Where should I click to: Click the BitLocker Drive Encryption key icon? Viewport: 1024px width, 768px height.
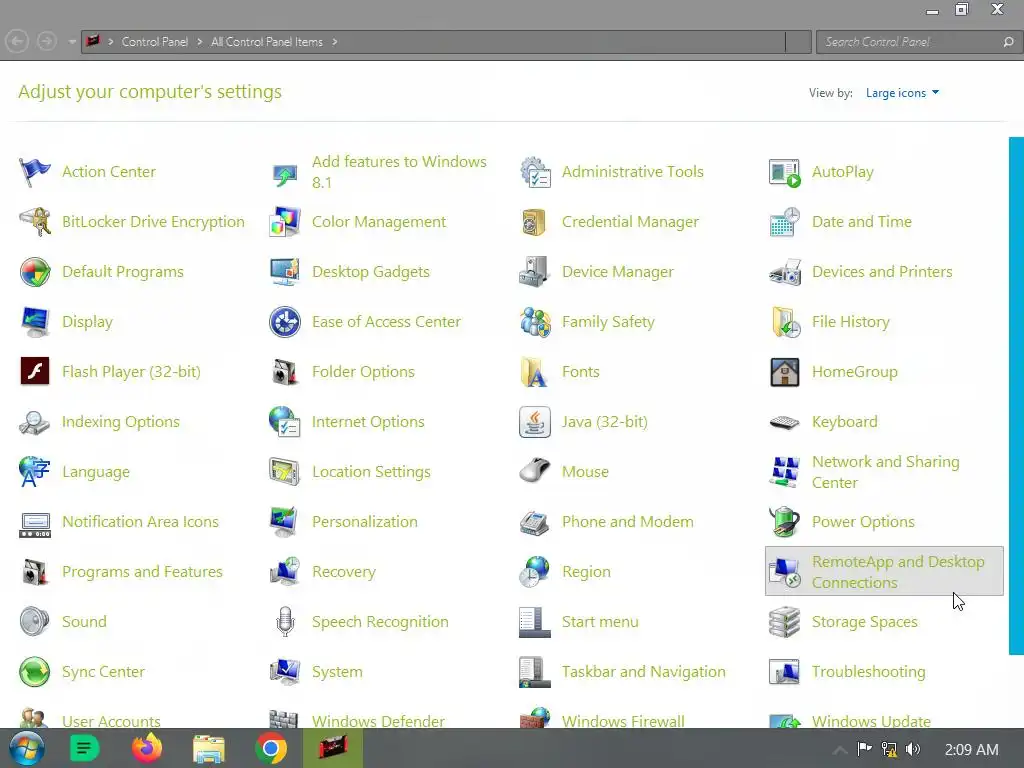point(35,222)
